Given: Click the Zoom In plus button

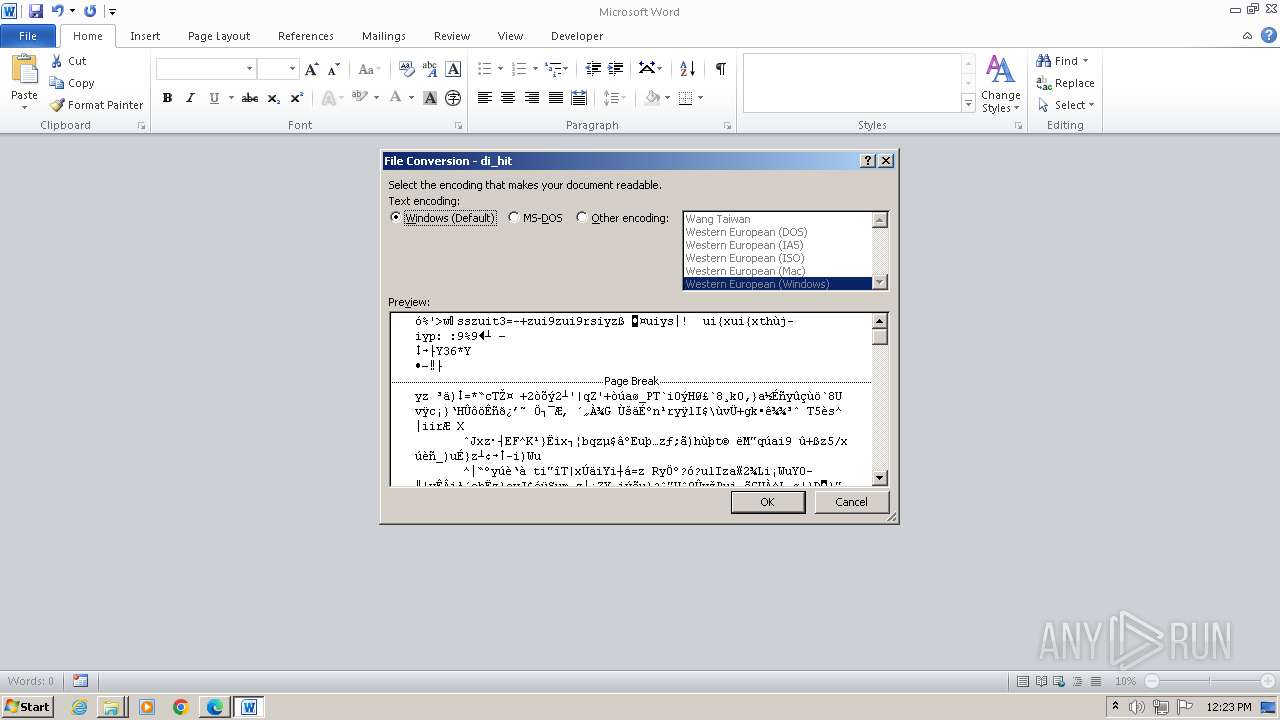Looking at the screenshot, I should 1270,681.
